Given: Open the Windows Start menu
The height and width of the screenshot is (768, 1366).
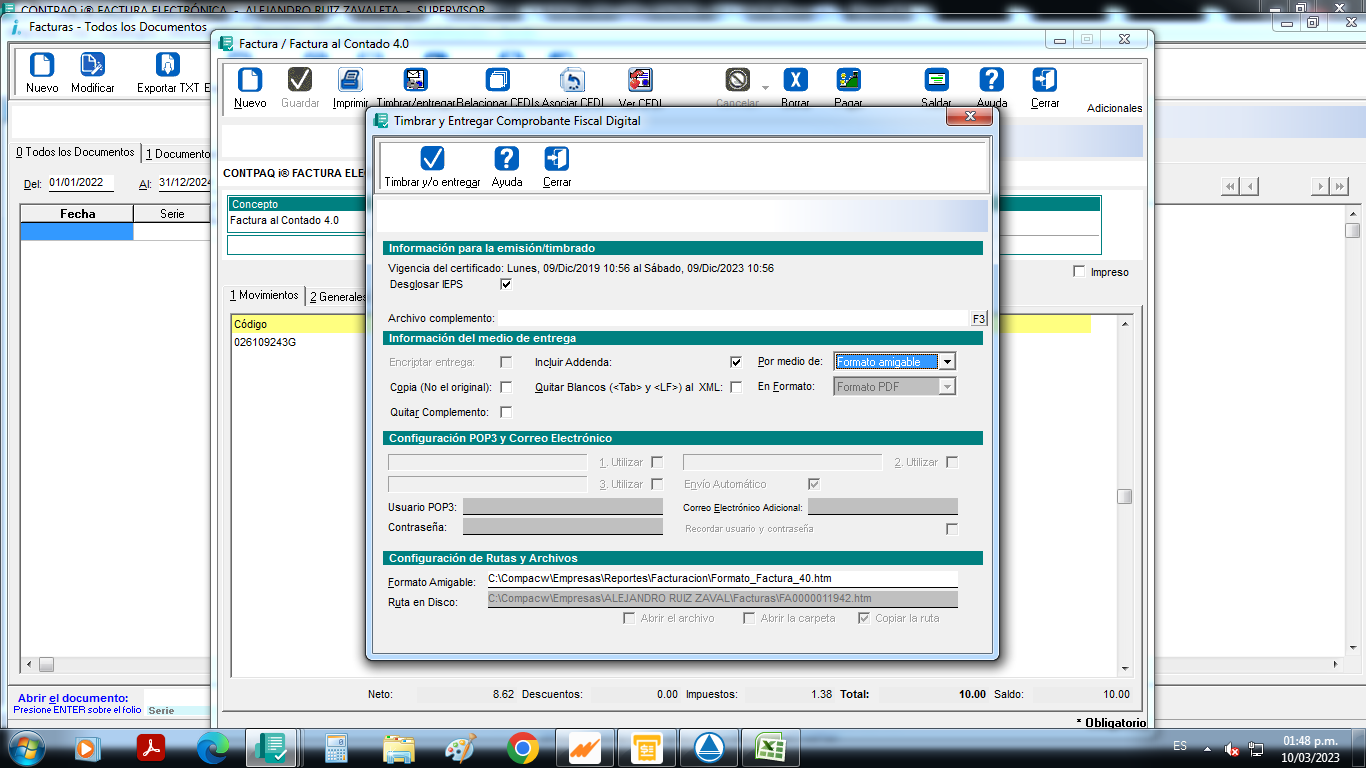Looking at the screenshot, I should point(24,747).
